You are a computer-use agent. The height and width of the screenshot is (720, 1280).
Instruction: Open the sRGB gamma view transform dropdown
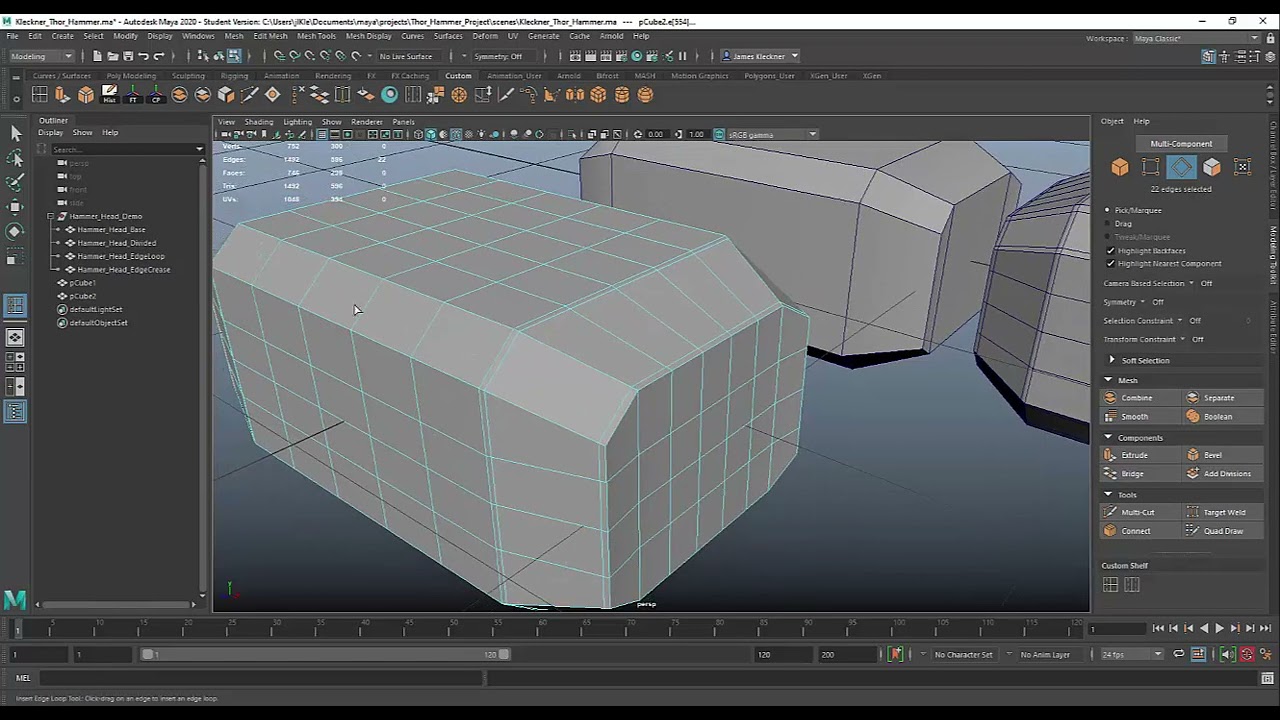click(771, 134)
